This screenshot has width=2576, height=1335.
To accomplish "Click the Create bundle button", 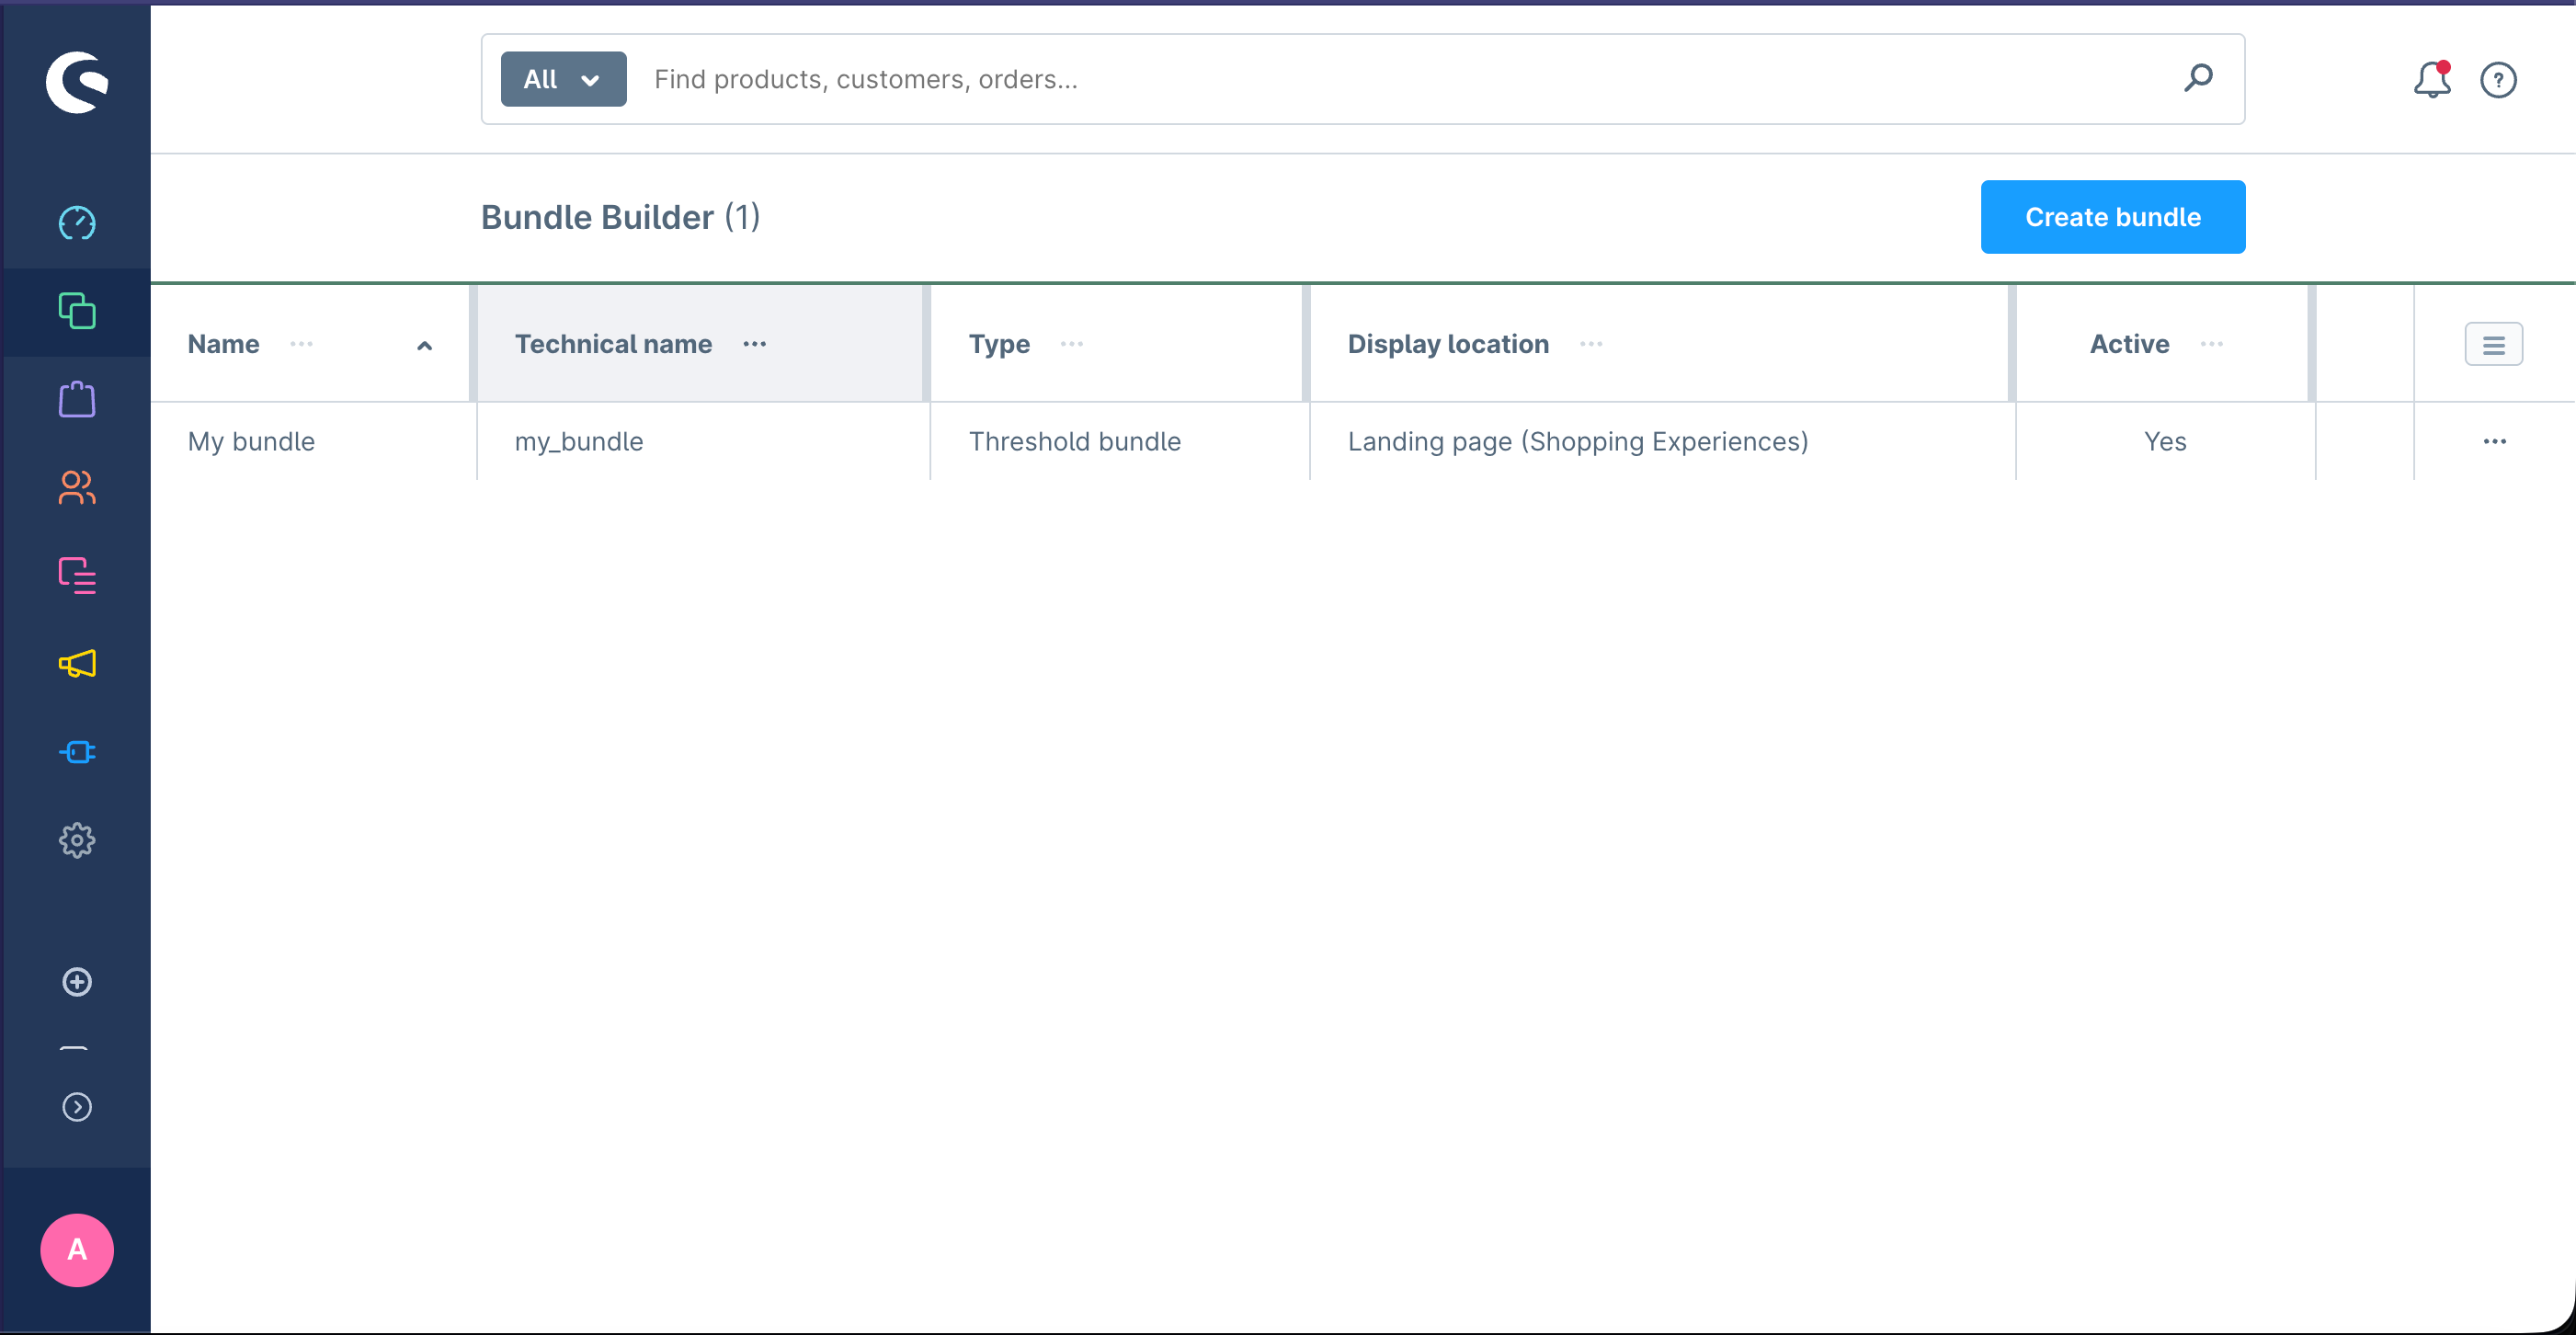I will click(2112, 217).
